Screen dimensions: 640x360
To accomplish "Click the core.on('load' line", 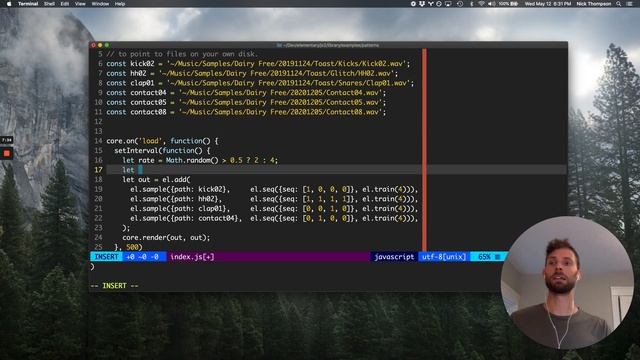I will (162, 141).
